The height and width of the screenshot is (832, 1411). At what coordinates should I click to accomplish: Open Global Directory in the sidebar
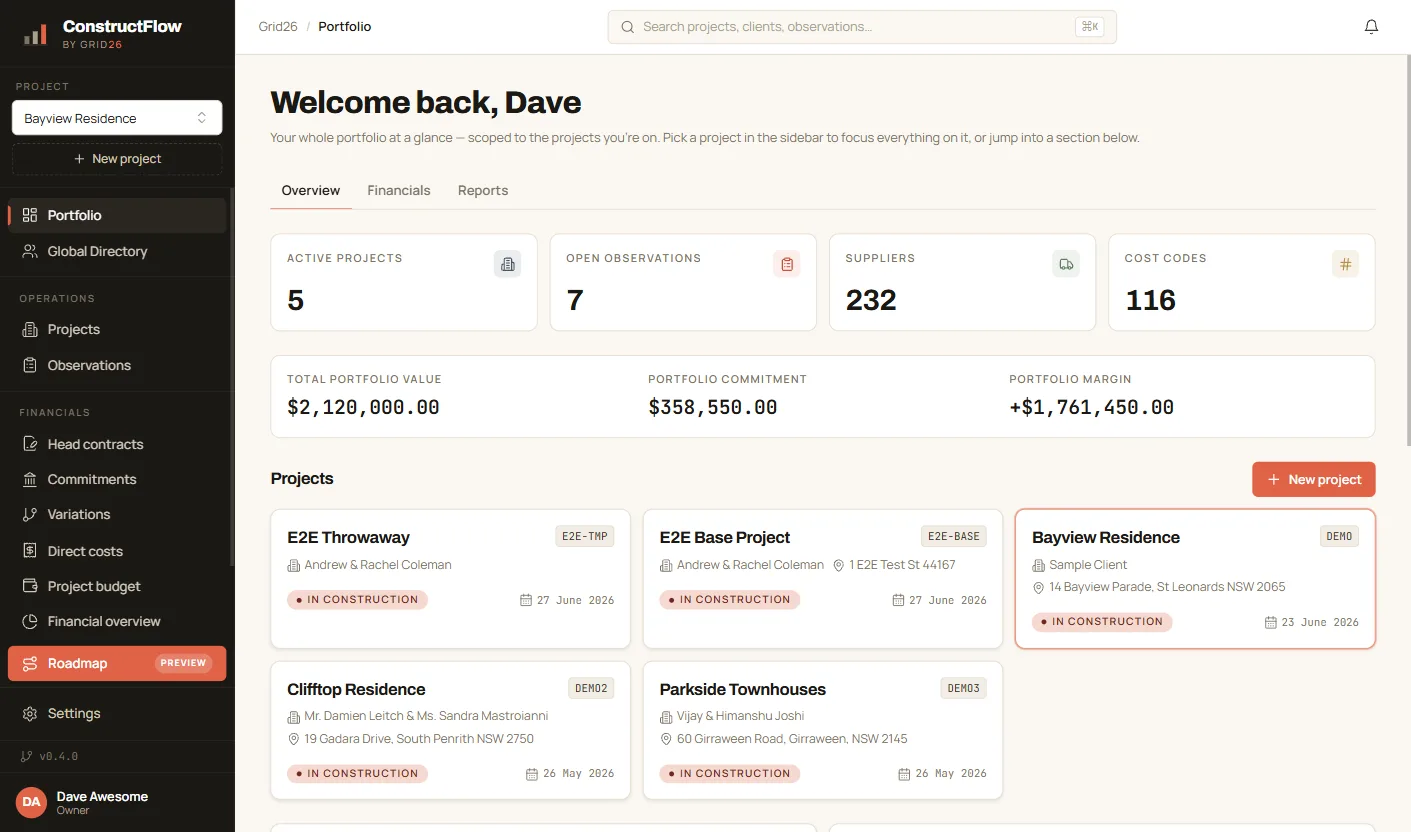pyautogui.click(x=117, y=251)
